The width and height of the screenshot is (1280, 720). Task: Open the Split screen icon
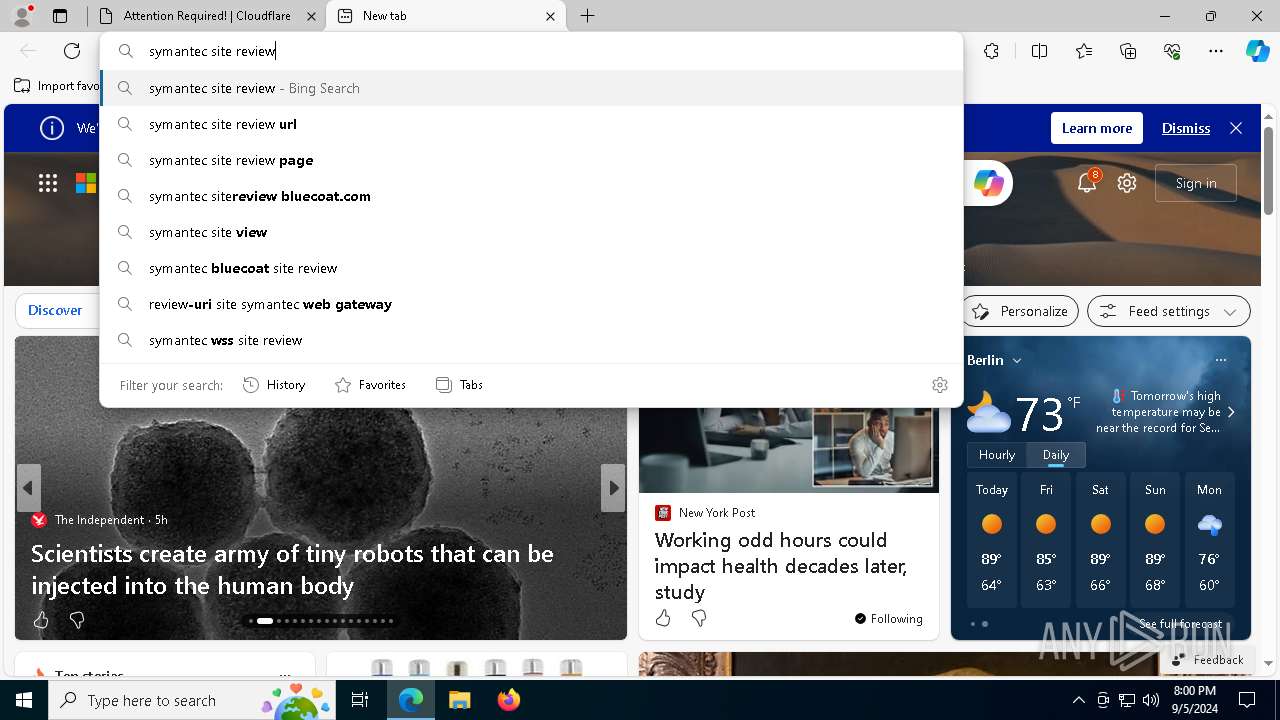1039,51
